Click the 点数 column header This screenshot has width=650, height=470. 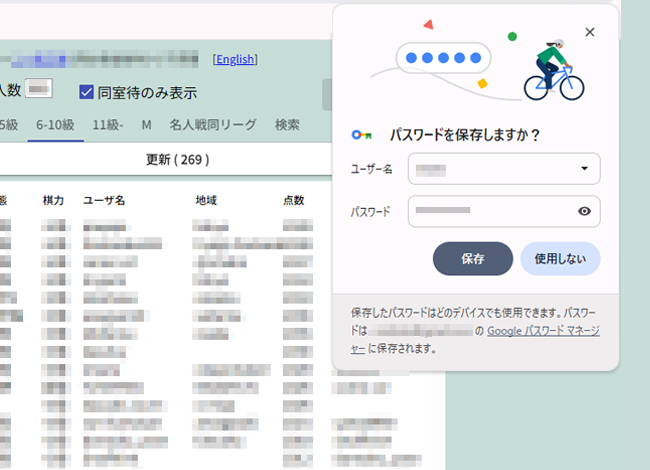pyautogui.click(x=294, y=201)
